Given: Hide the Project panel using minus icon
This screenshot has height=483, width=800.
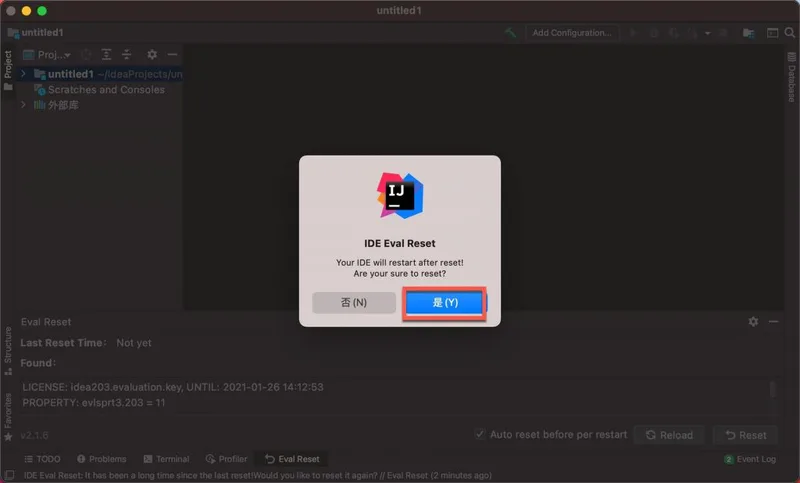Looking at the screenshot, I should point(172,55).
